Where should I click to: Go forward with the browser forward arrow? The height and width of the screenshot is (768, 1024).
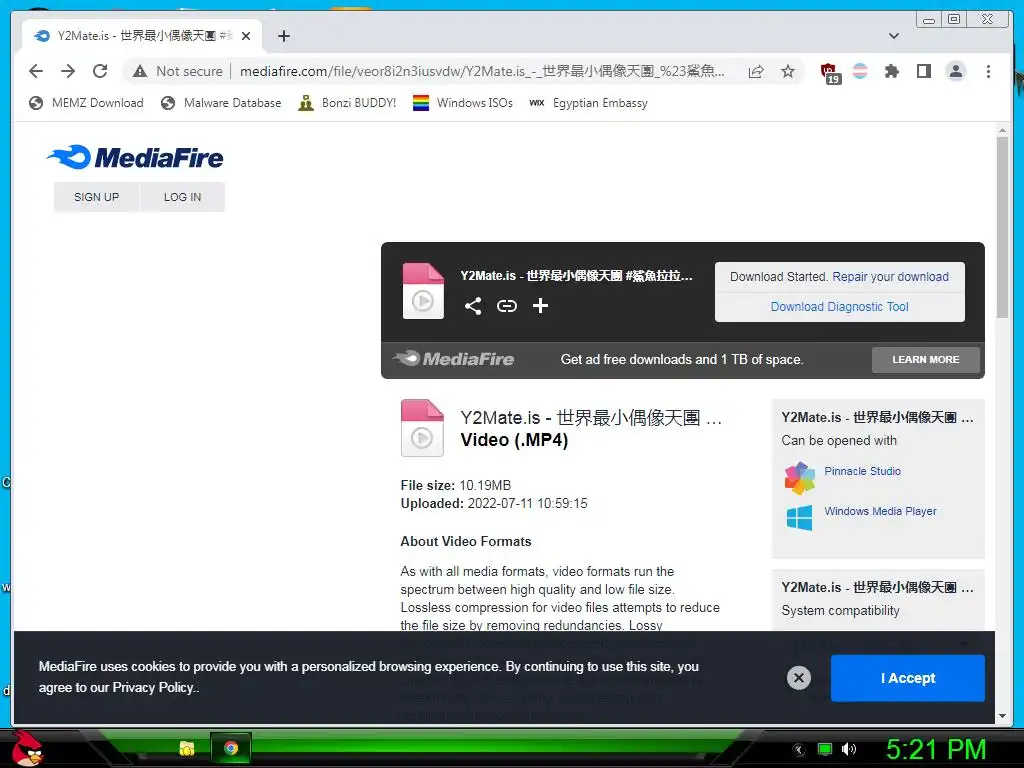68,71
